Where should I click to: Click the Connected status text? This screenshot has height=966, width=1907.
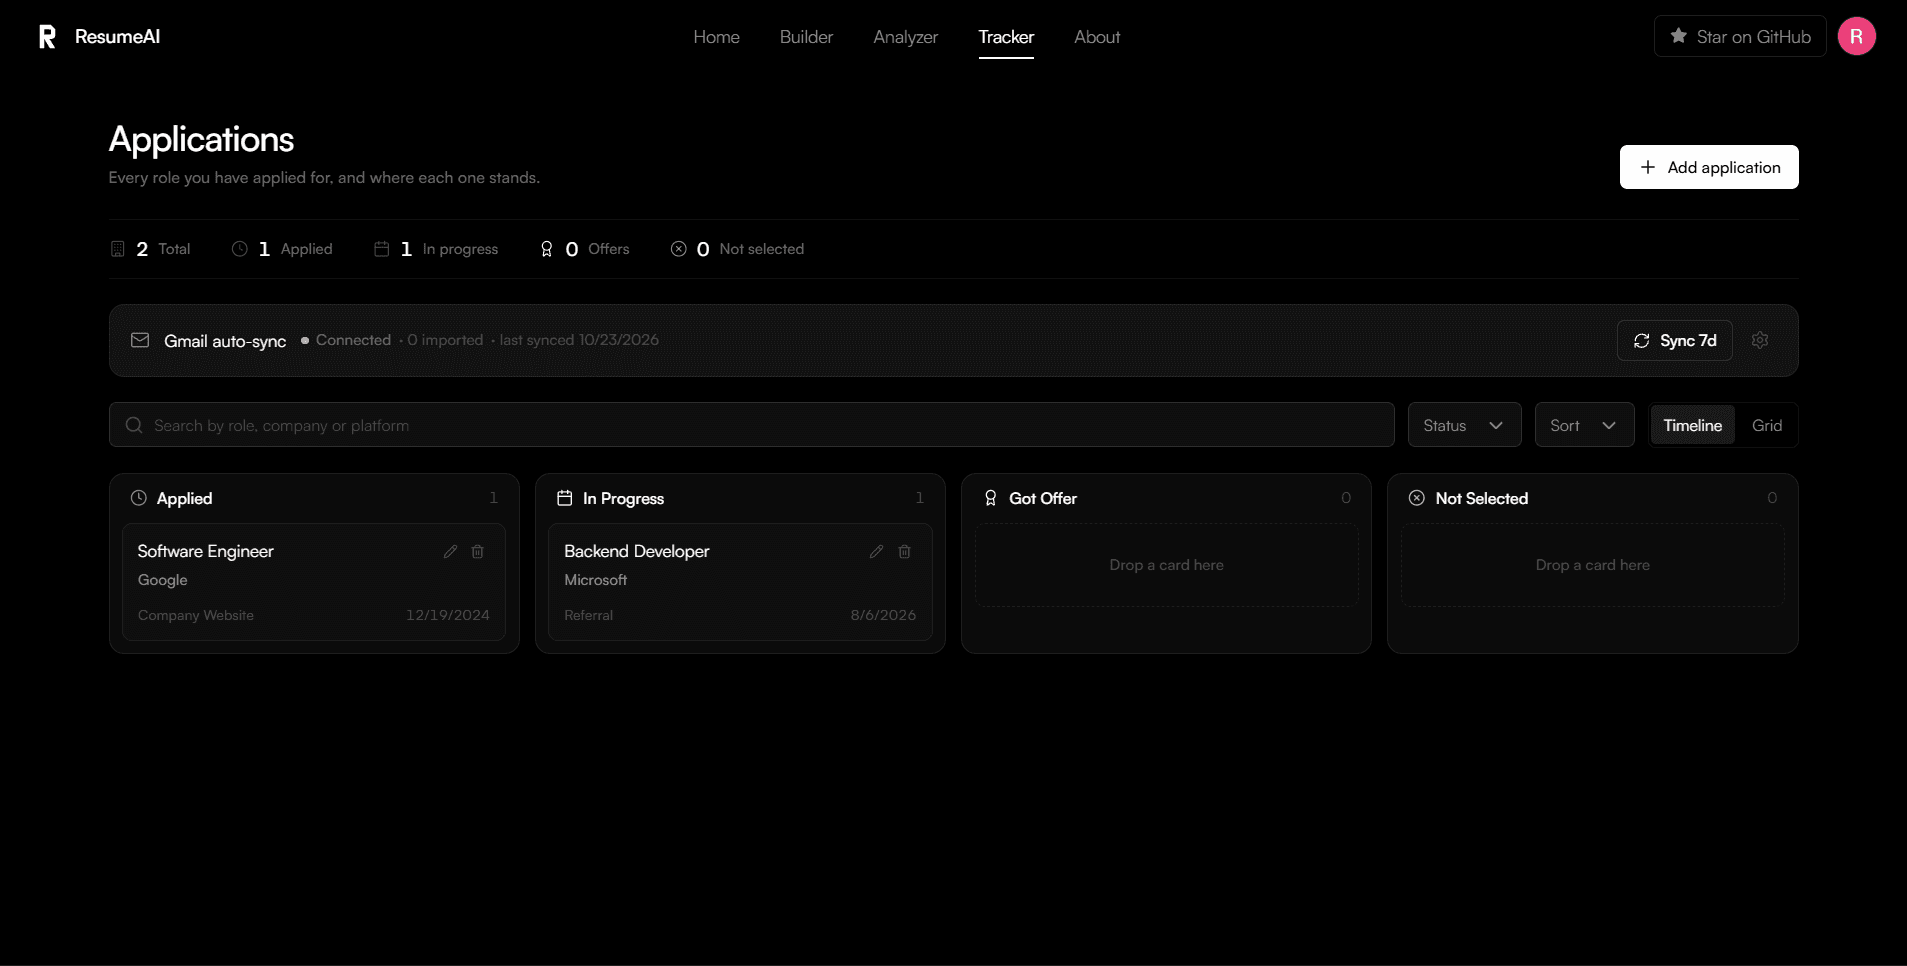[x=353, y=340]
